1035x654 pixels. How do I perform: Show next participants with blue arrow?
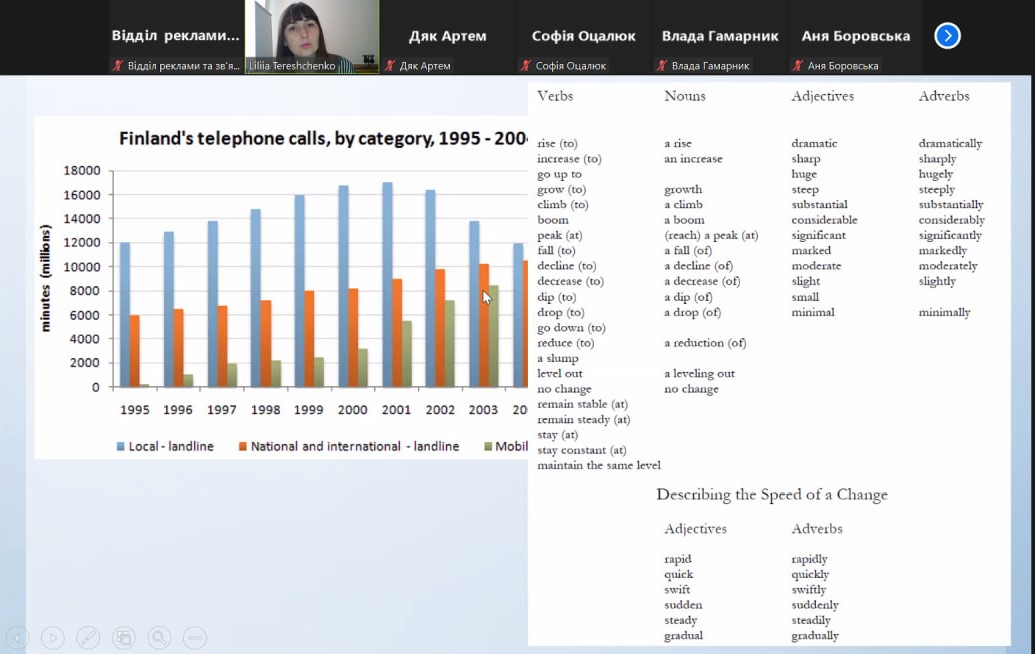pos(947,36)
